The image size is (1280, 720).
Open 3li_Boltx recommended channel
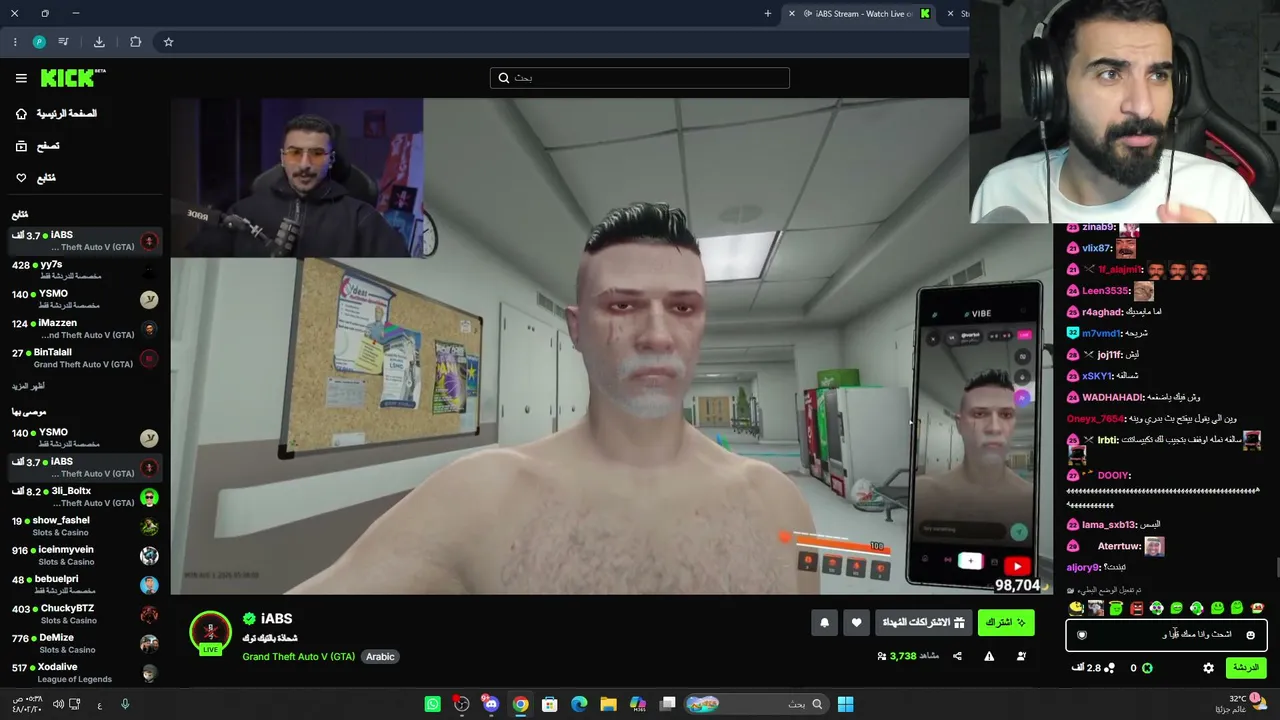point(85,497)
